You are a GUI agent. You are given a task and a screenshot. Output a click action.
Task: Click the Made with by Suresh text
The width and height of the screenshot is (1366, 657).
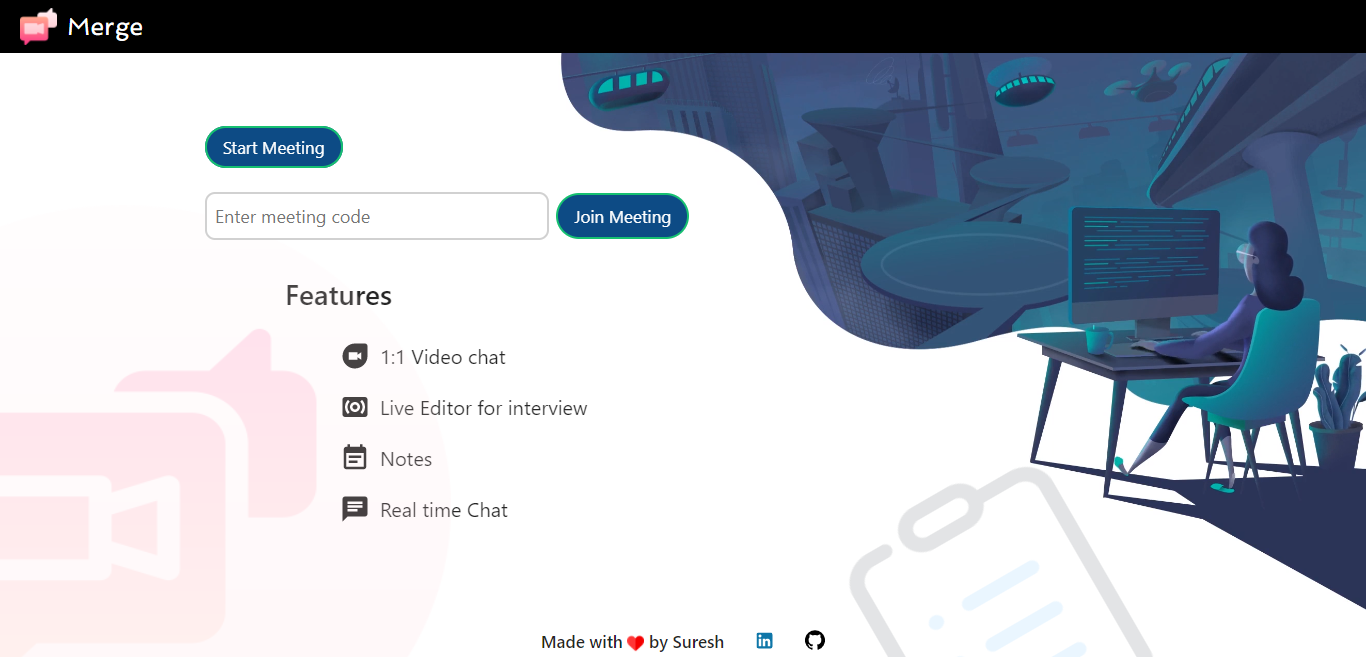coord(632,642)
